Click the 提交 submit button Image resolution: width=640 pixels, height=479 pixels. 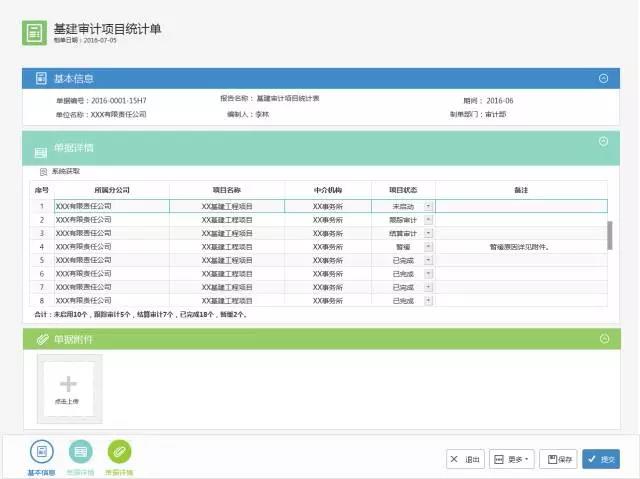click(601, 459)
